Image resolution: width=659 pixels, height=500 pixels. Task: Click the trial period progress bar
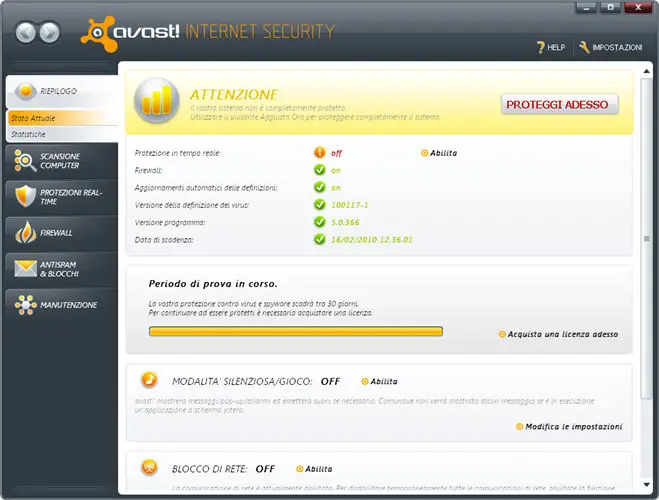click(x=295, y=331)
